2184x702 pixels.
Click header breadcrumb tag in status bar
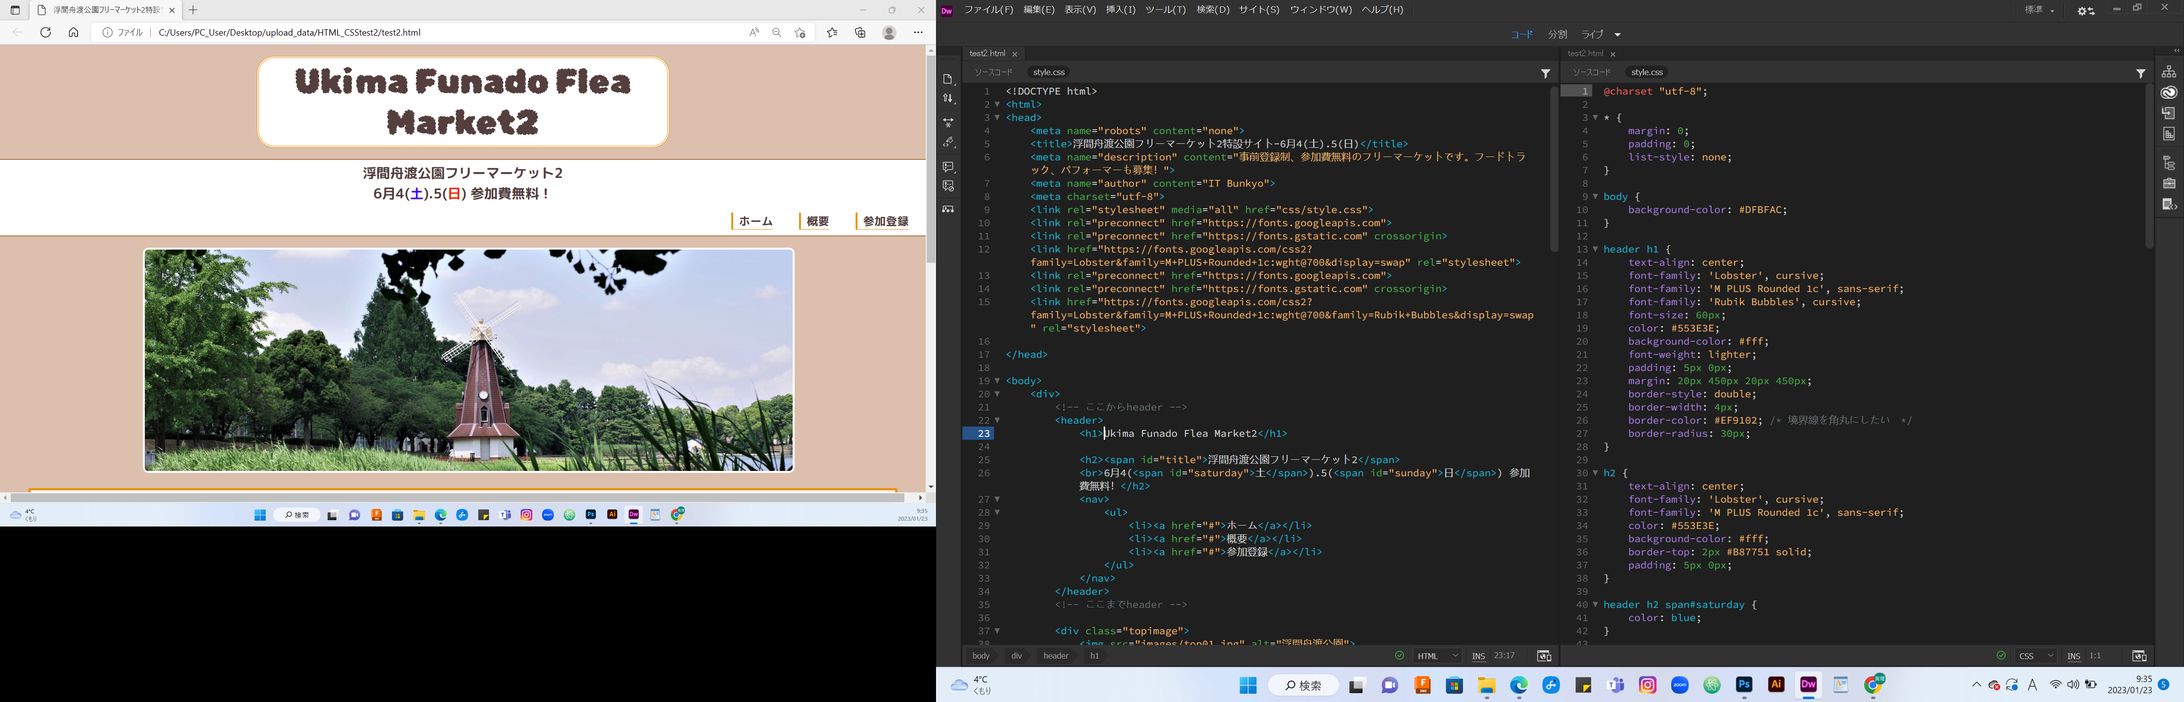[1056, 656]
